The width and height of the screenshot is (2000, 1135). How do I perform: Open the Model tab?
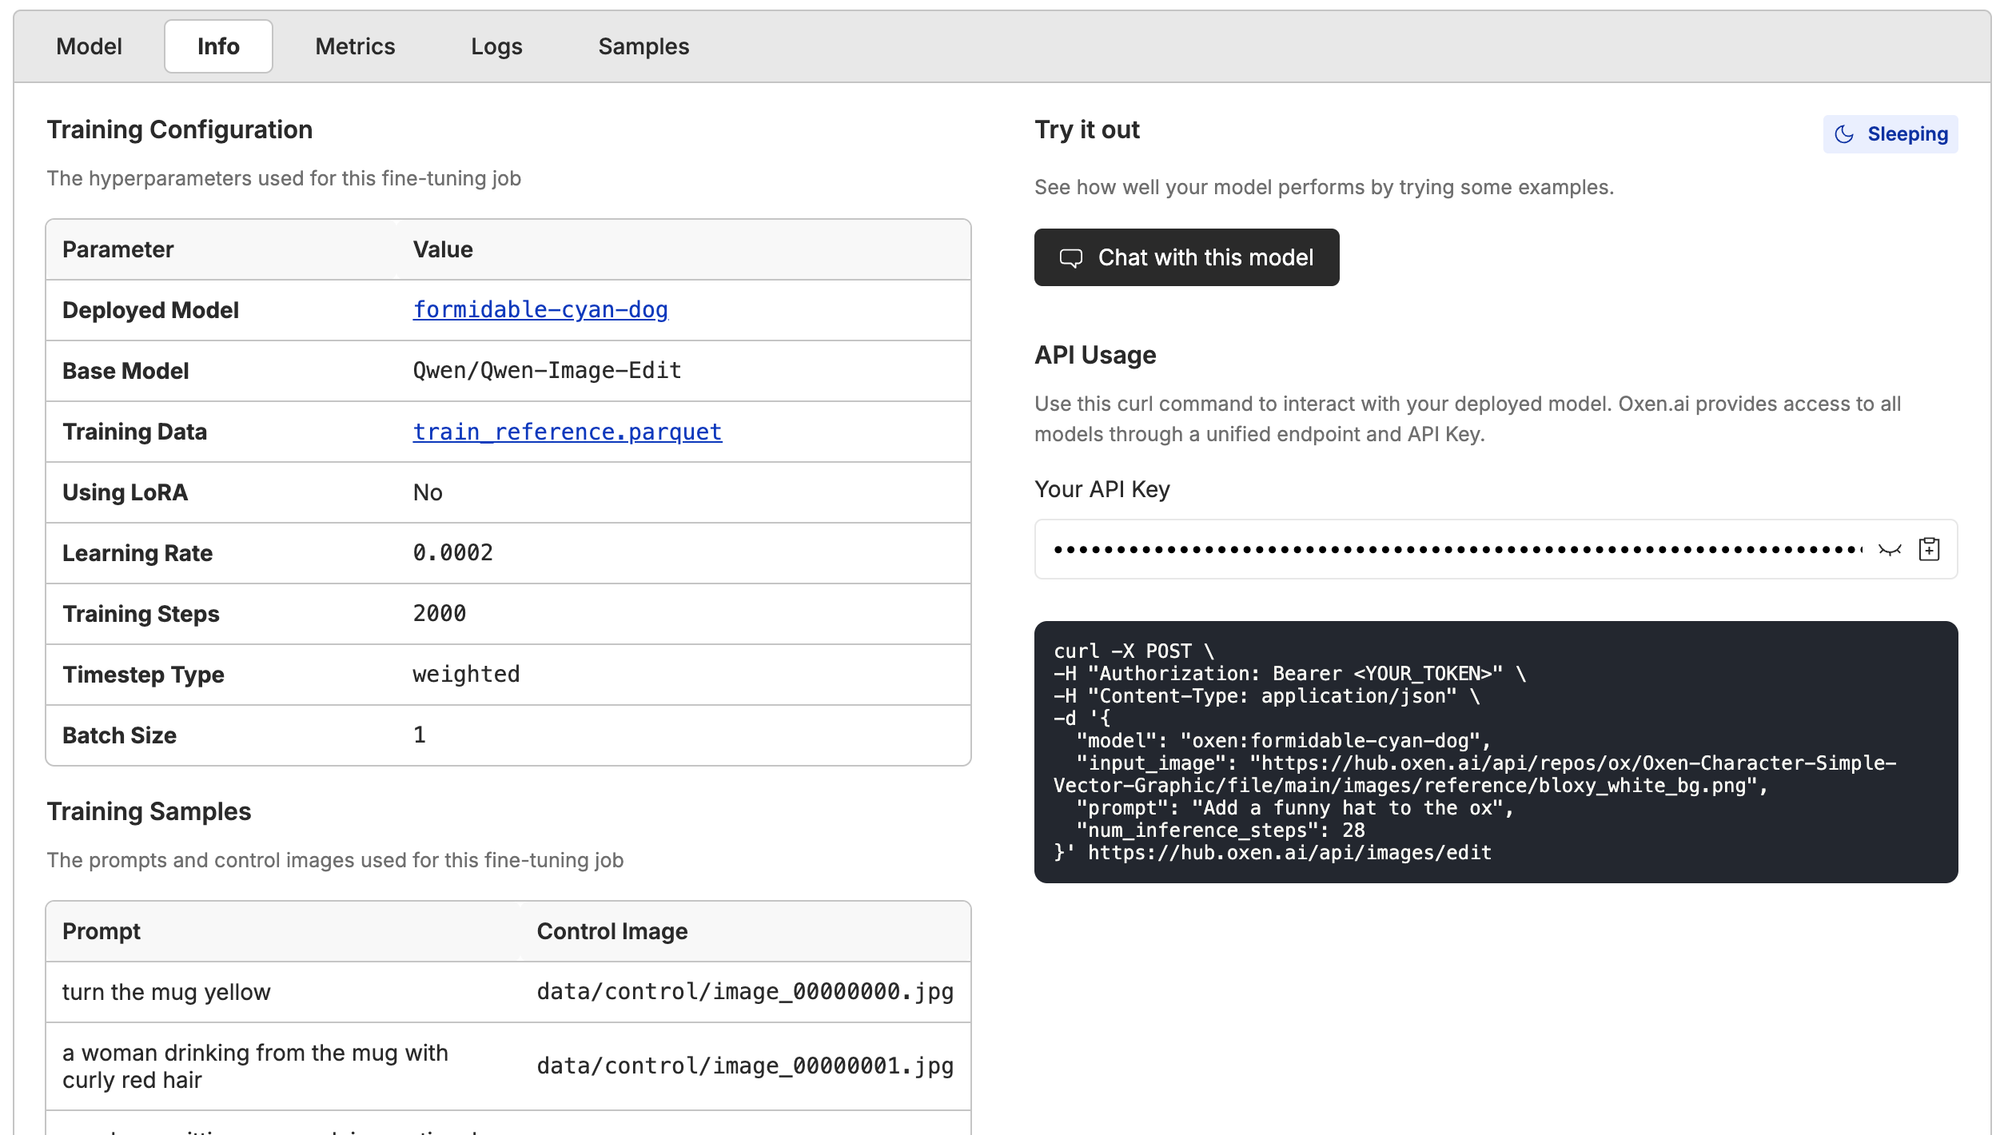point(89,46)
